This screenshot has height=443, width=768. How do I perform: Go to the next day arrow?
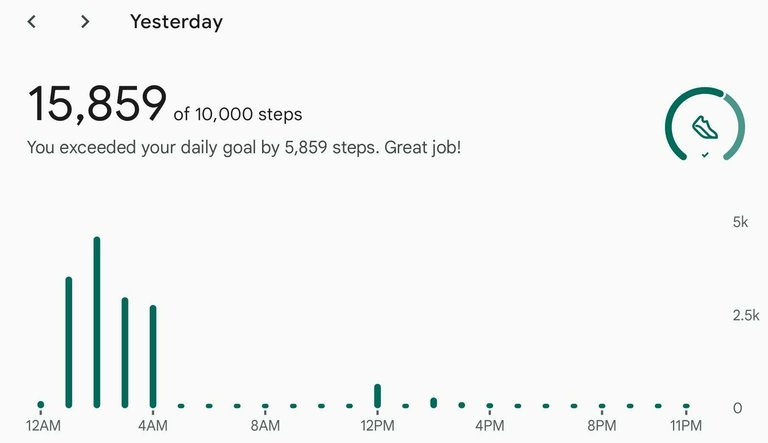(85, 22)
